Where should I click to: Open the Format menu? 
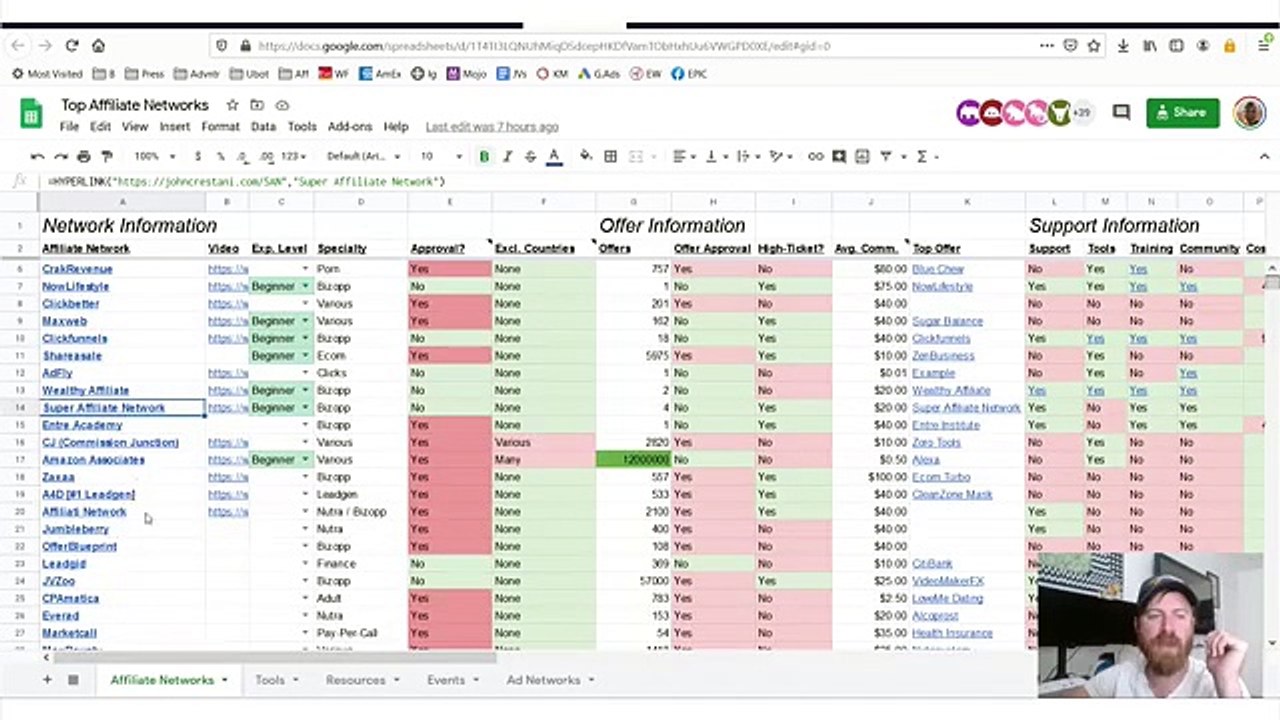[220, 127]
